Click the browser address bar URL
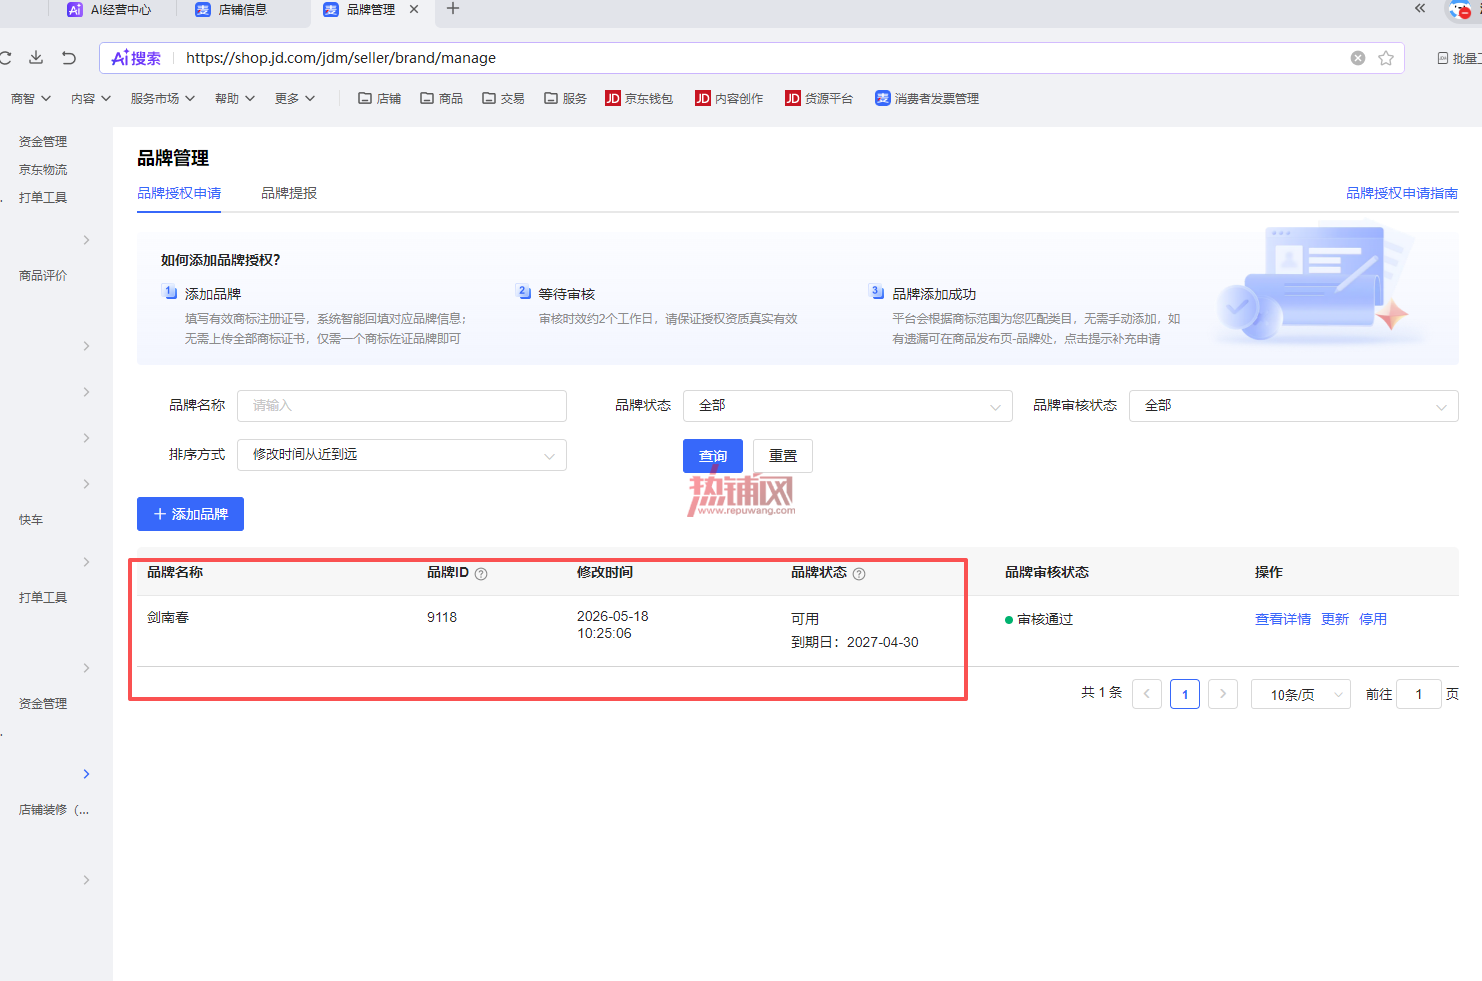 (341, 58)
